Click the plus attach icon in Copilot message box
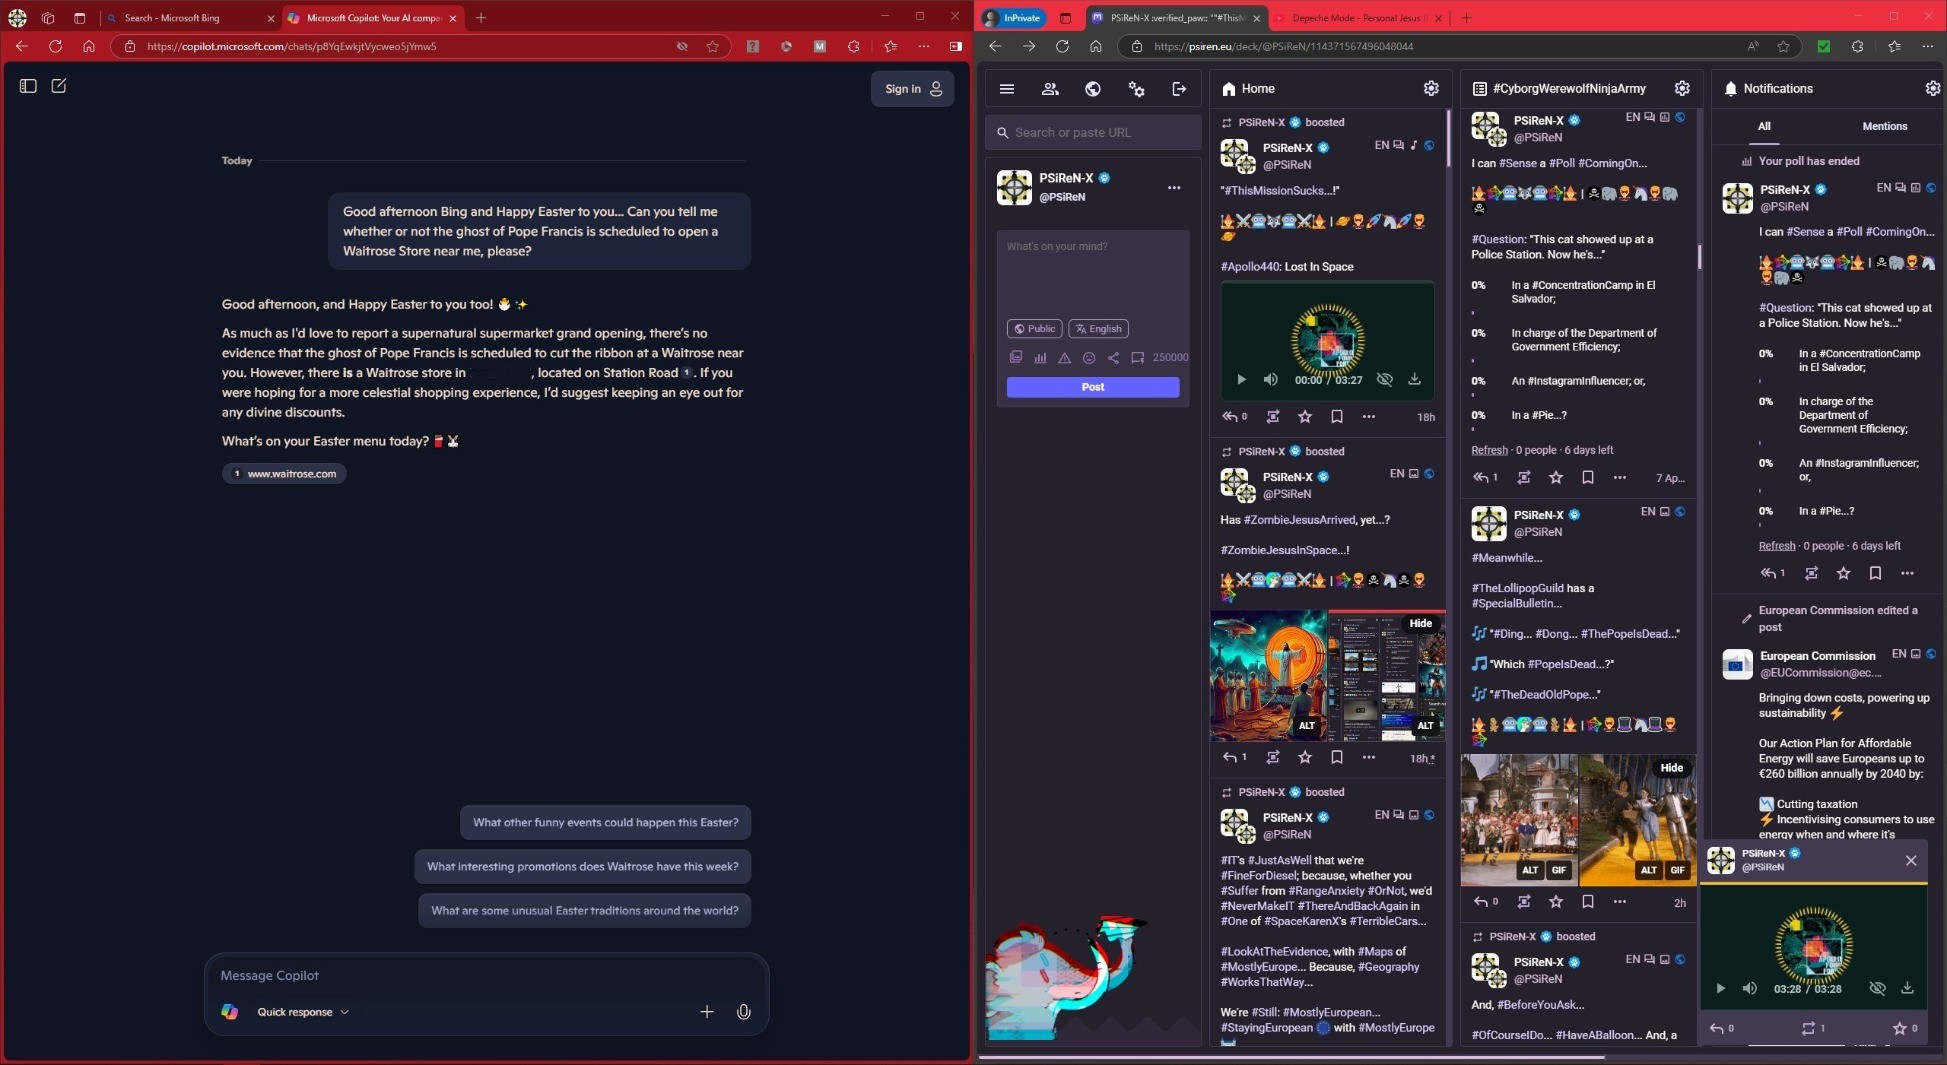This screenshot has height=1065, width=1947. [x=707, y=1012]
